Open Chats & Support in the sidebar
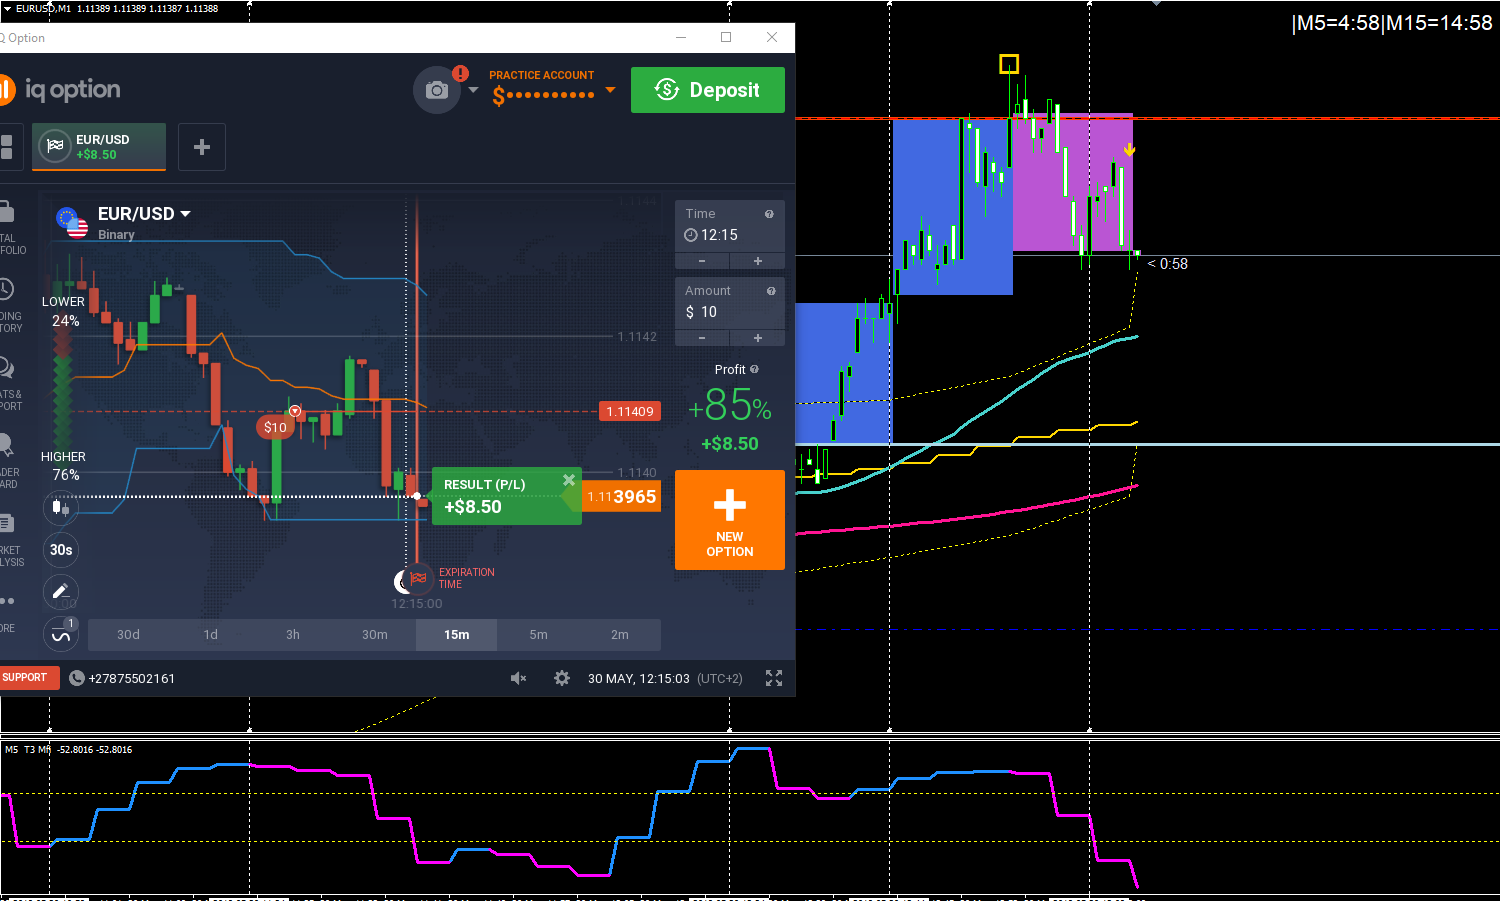Screen dimensions: 1500x901 8,384
